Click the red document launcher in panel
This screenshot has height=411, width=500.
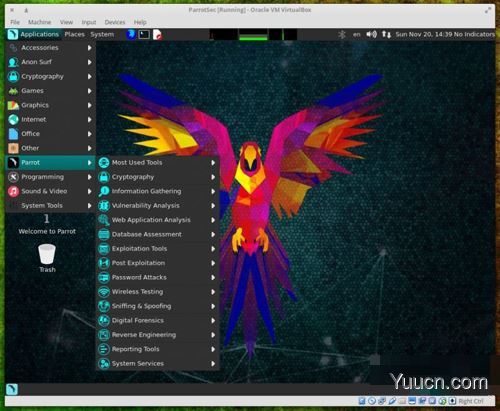point(157,34)
